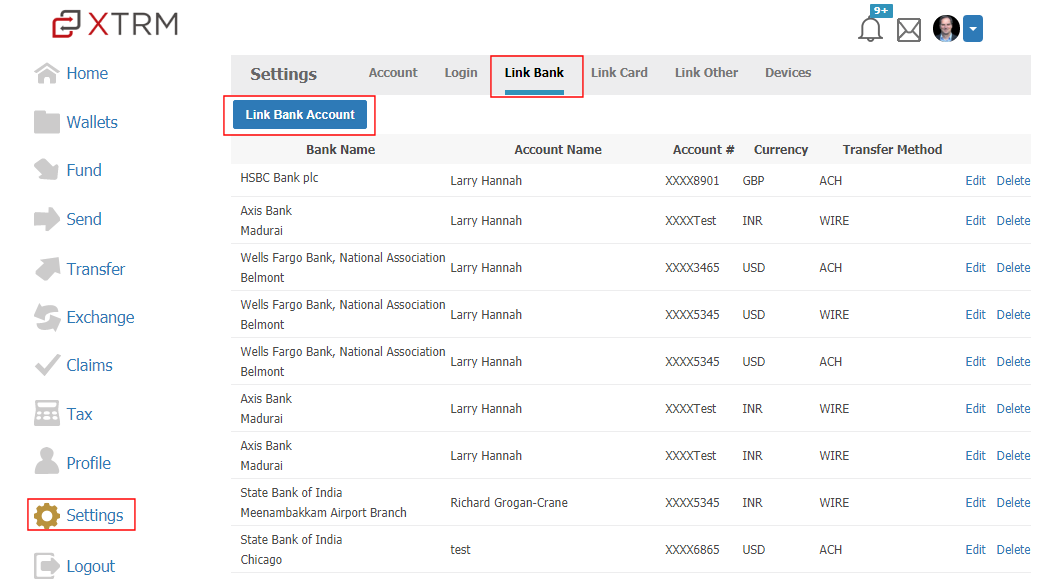This screenshot has height=581, width=1048.
Task: Delete the HSBC Bank plc account
Action: [1013, 181]
